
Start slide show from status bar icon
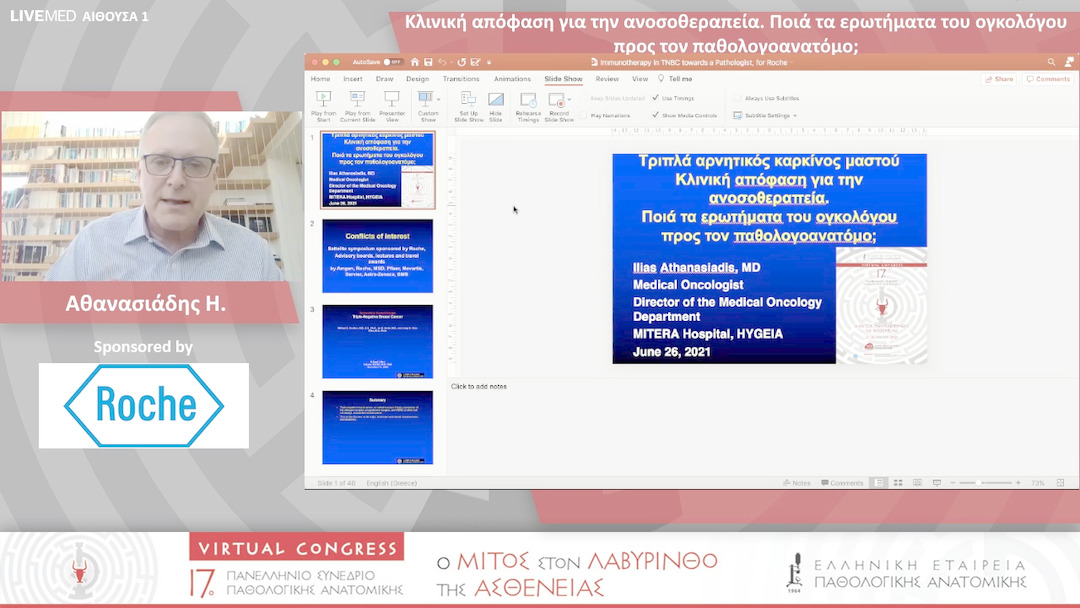(937, 483)
